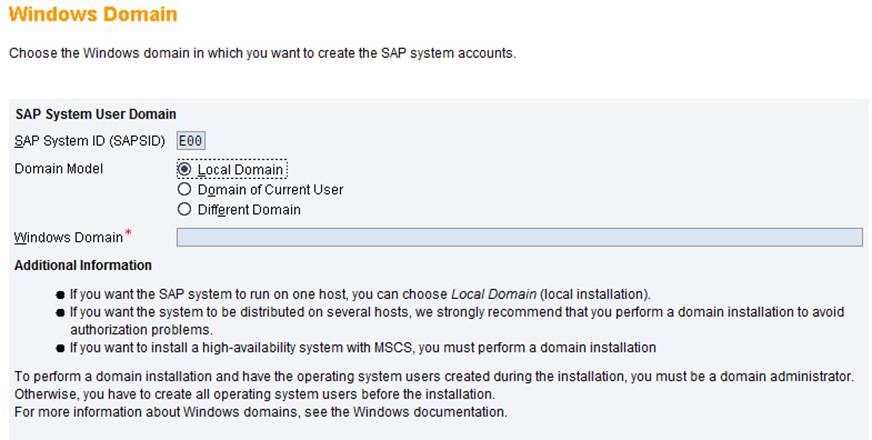Click the Windows Domain input field
Screen dimensions: 872x440
point(519,237)
